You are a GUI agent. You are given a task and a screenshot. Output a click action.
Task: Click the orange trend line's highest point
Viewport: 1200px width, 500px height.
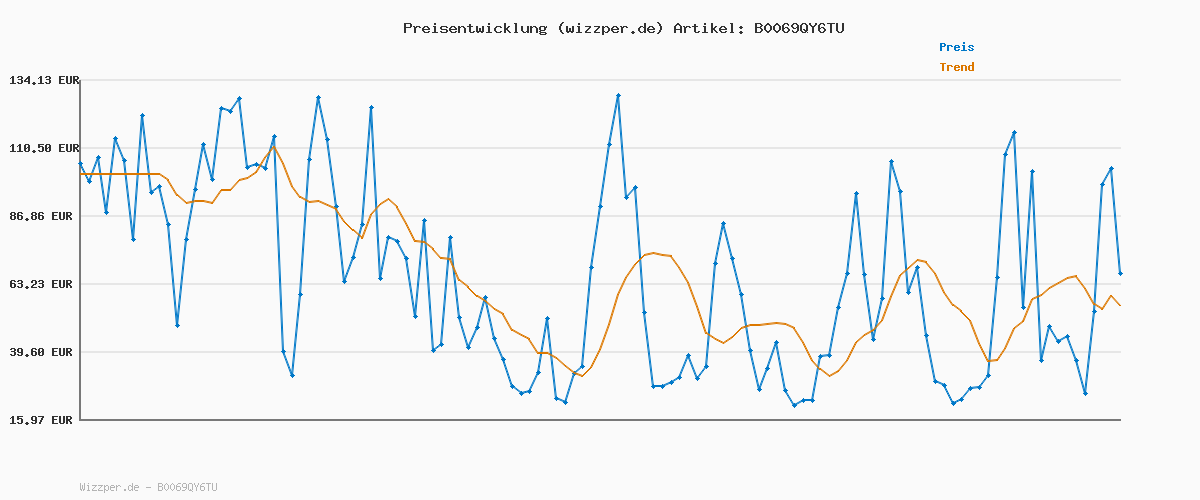pos(274,146)
